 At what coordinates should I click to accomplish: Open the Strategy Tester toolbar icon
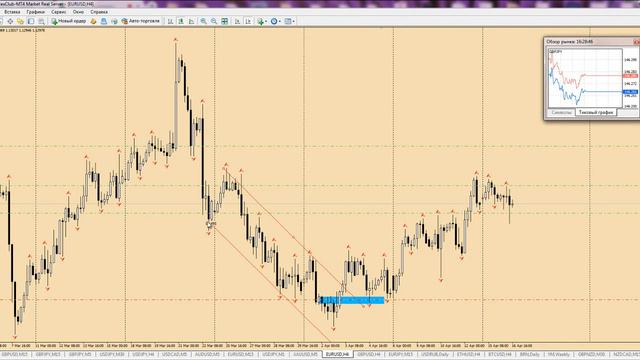click(41, 21)
